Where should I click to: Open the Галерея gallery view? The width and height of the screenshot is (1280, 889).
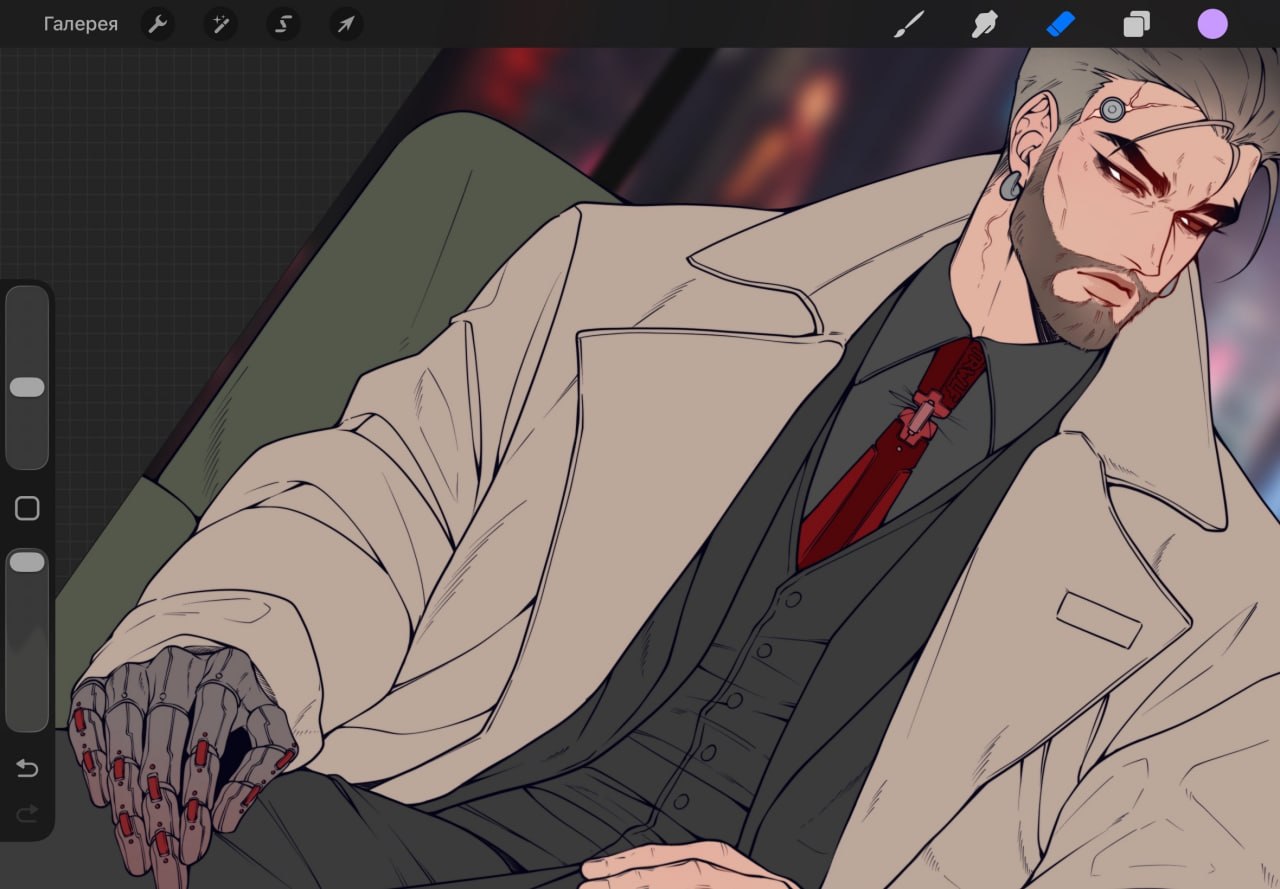(81, 24)
